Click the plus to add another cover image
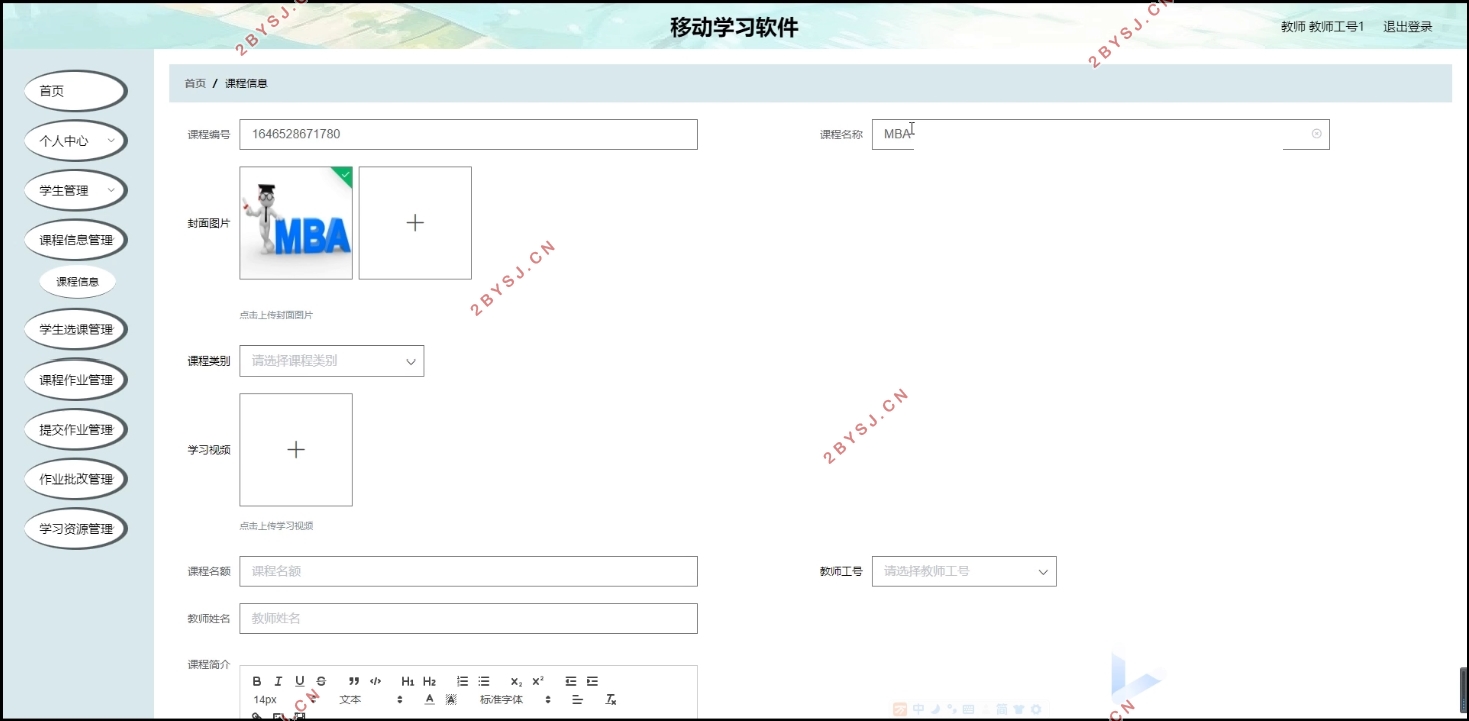1469x721 pixels. pyautogui.click(x=415, y=223)
